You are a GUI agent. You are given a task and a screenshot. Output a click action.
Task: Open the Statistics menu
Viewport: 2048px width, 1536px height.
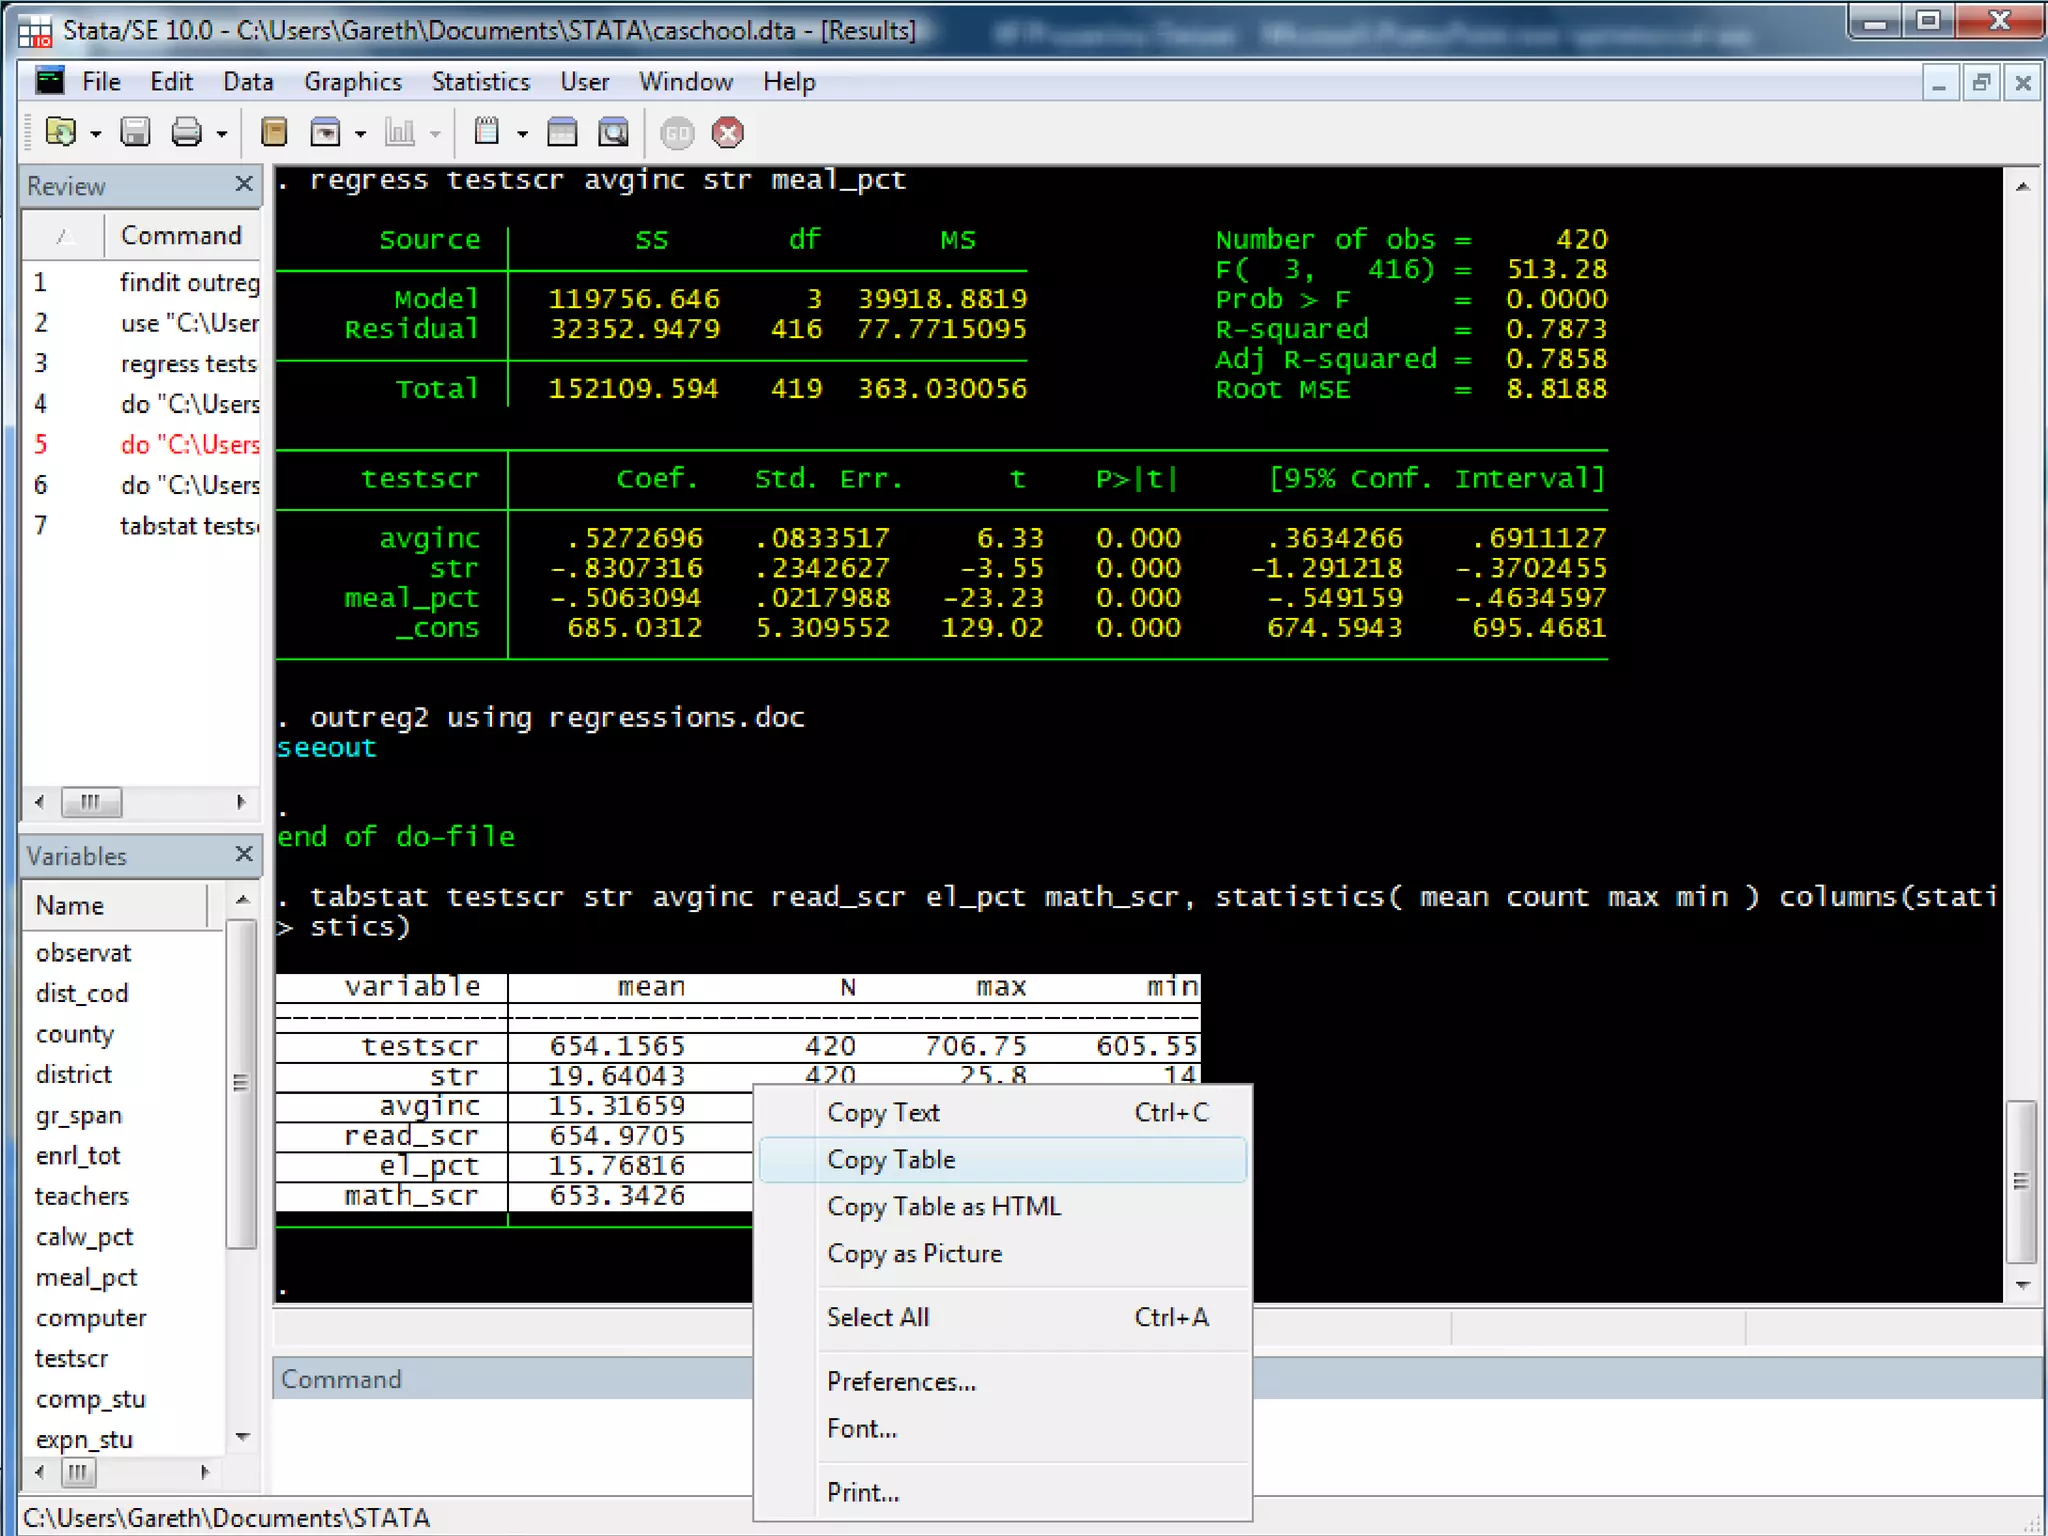point(480,82)
